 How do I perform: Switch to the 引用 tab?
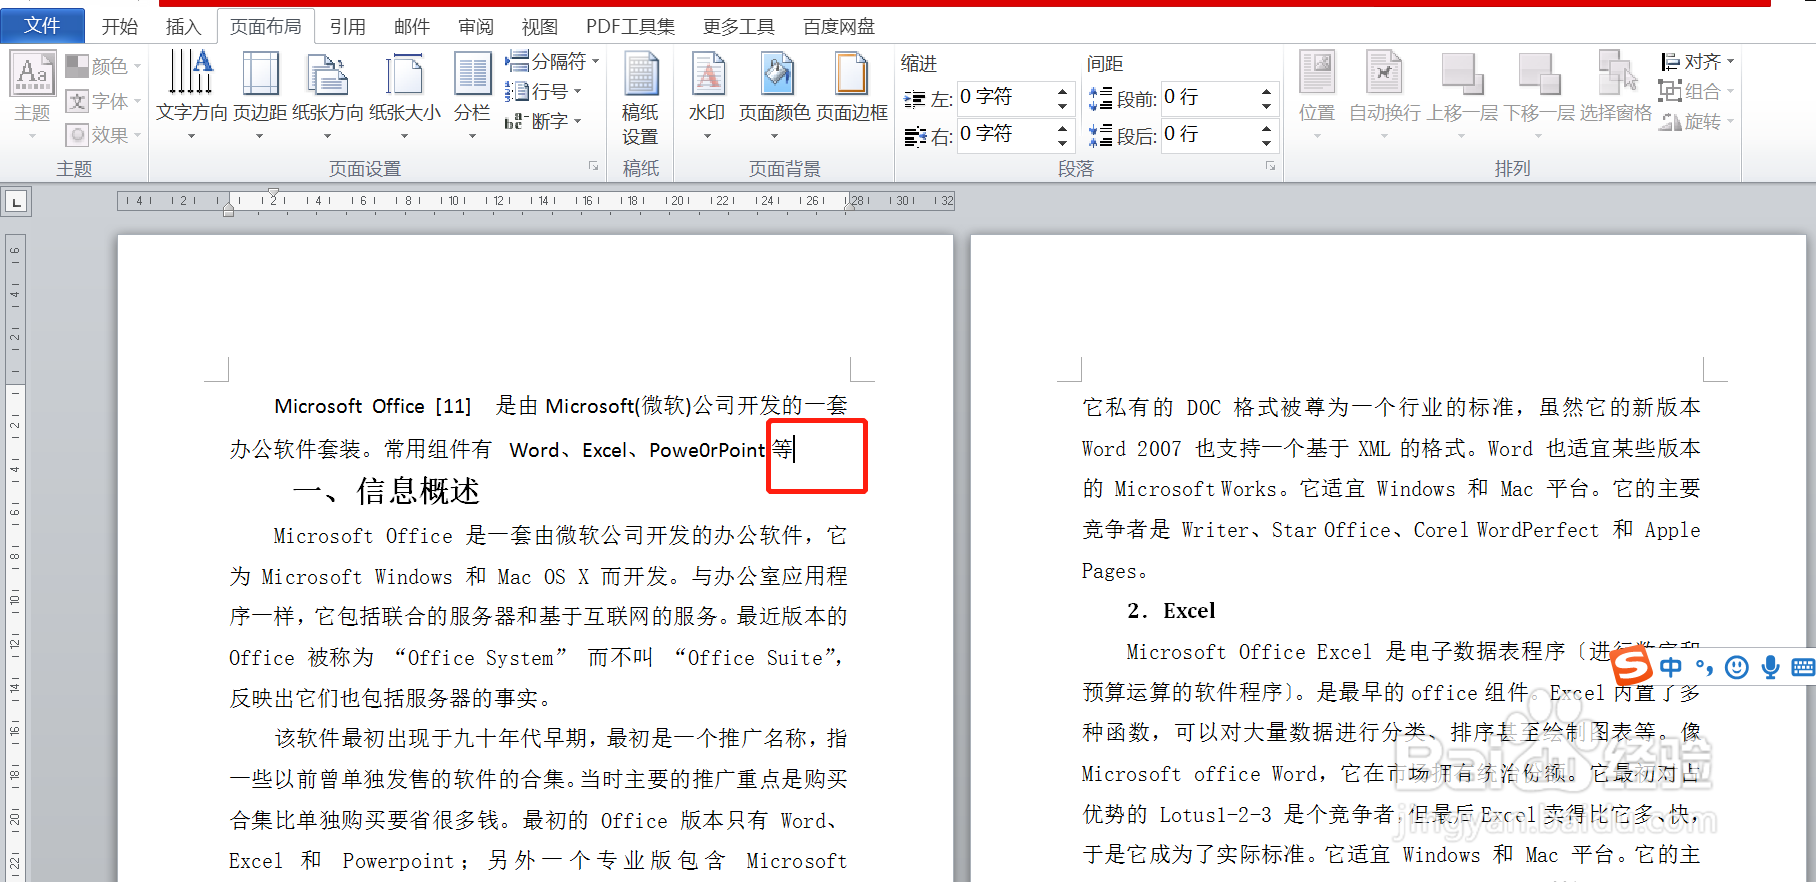click(347, 27)
